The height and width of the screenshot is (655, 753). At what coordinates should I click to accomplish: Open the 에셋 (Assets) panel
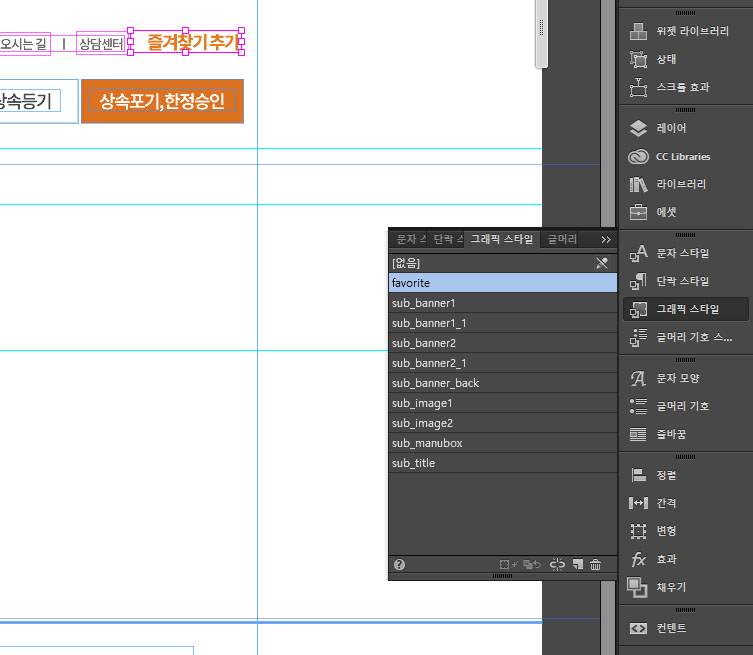click(639, 212)
